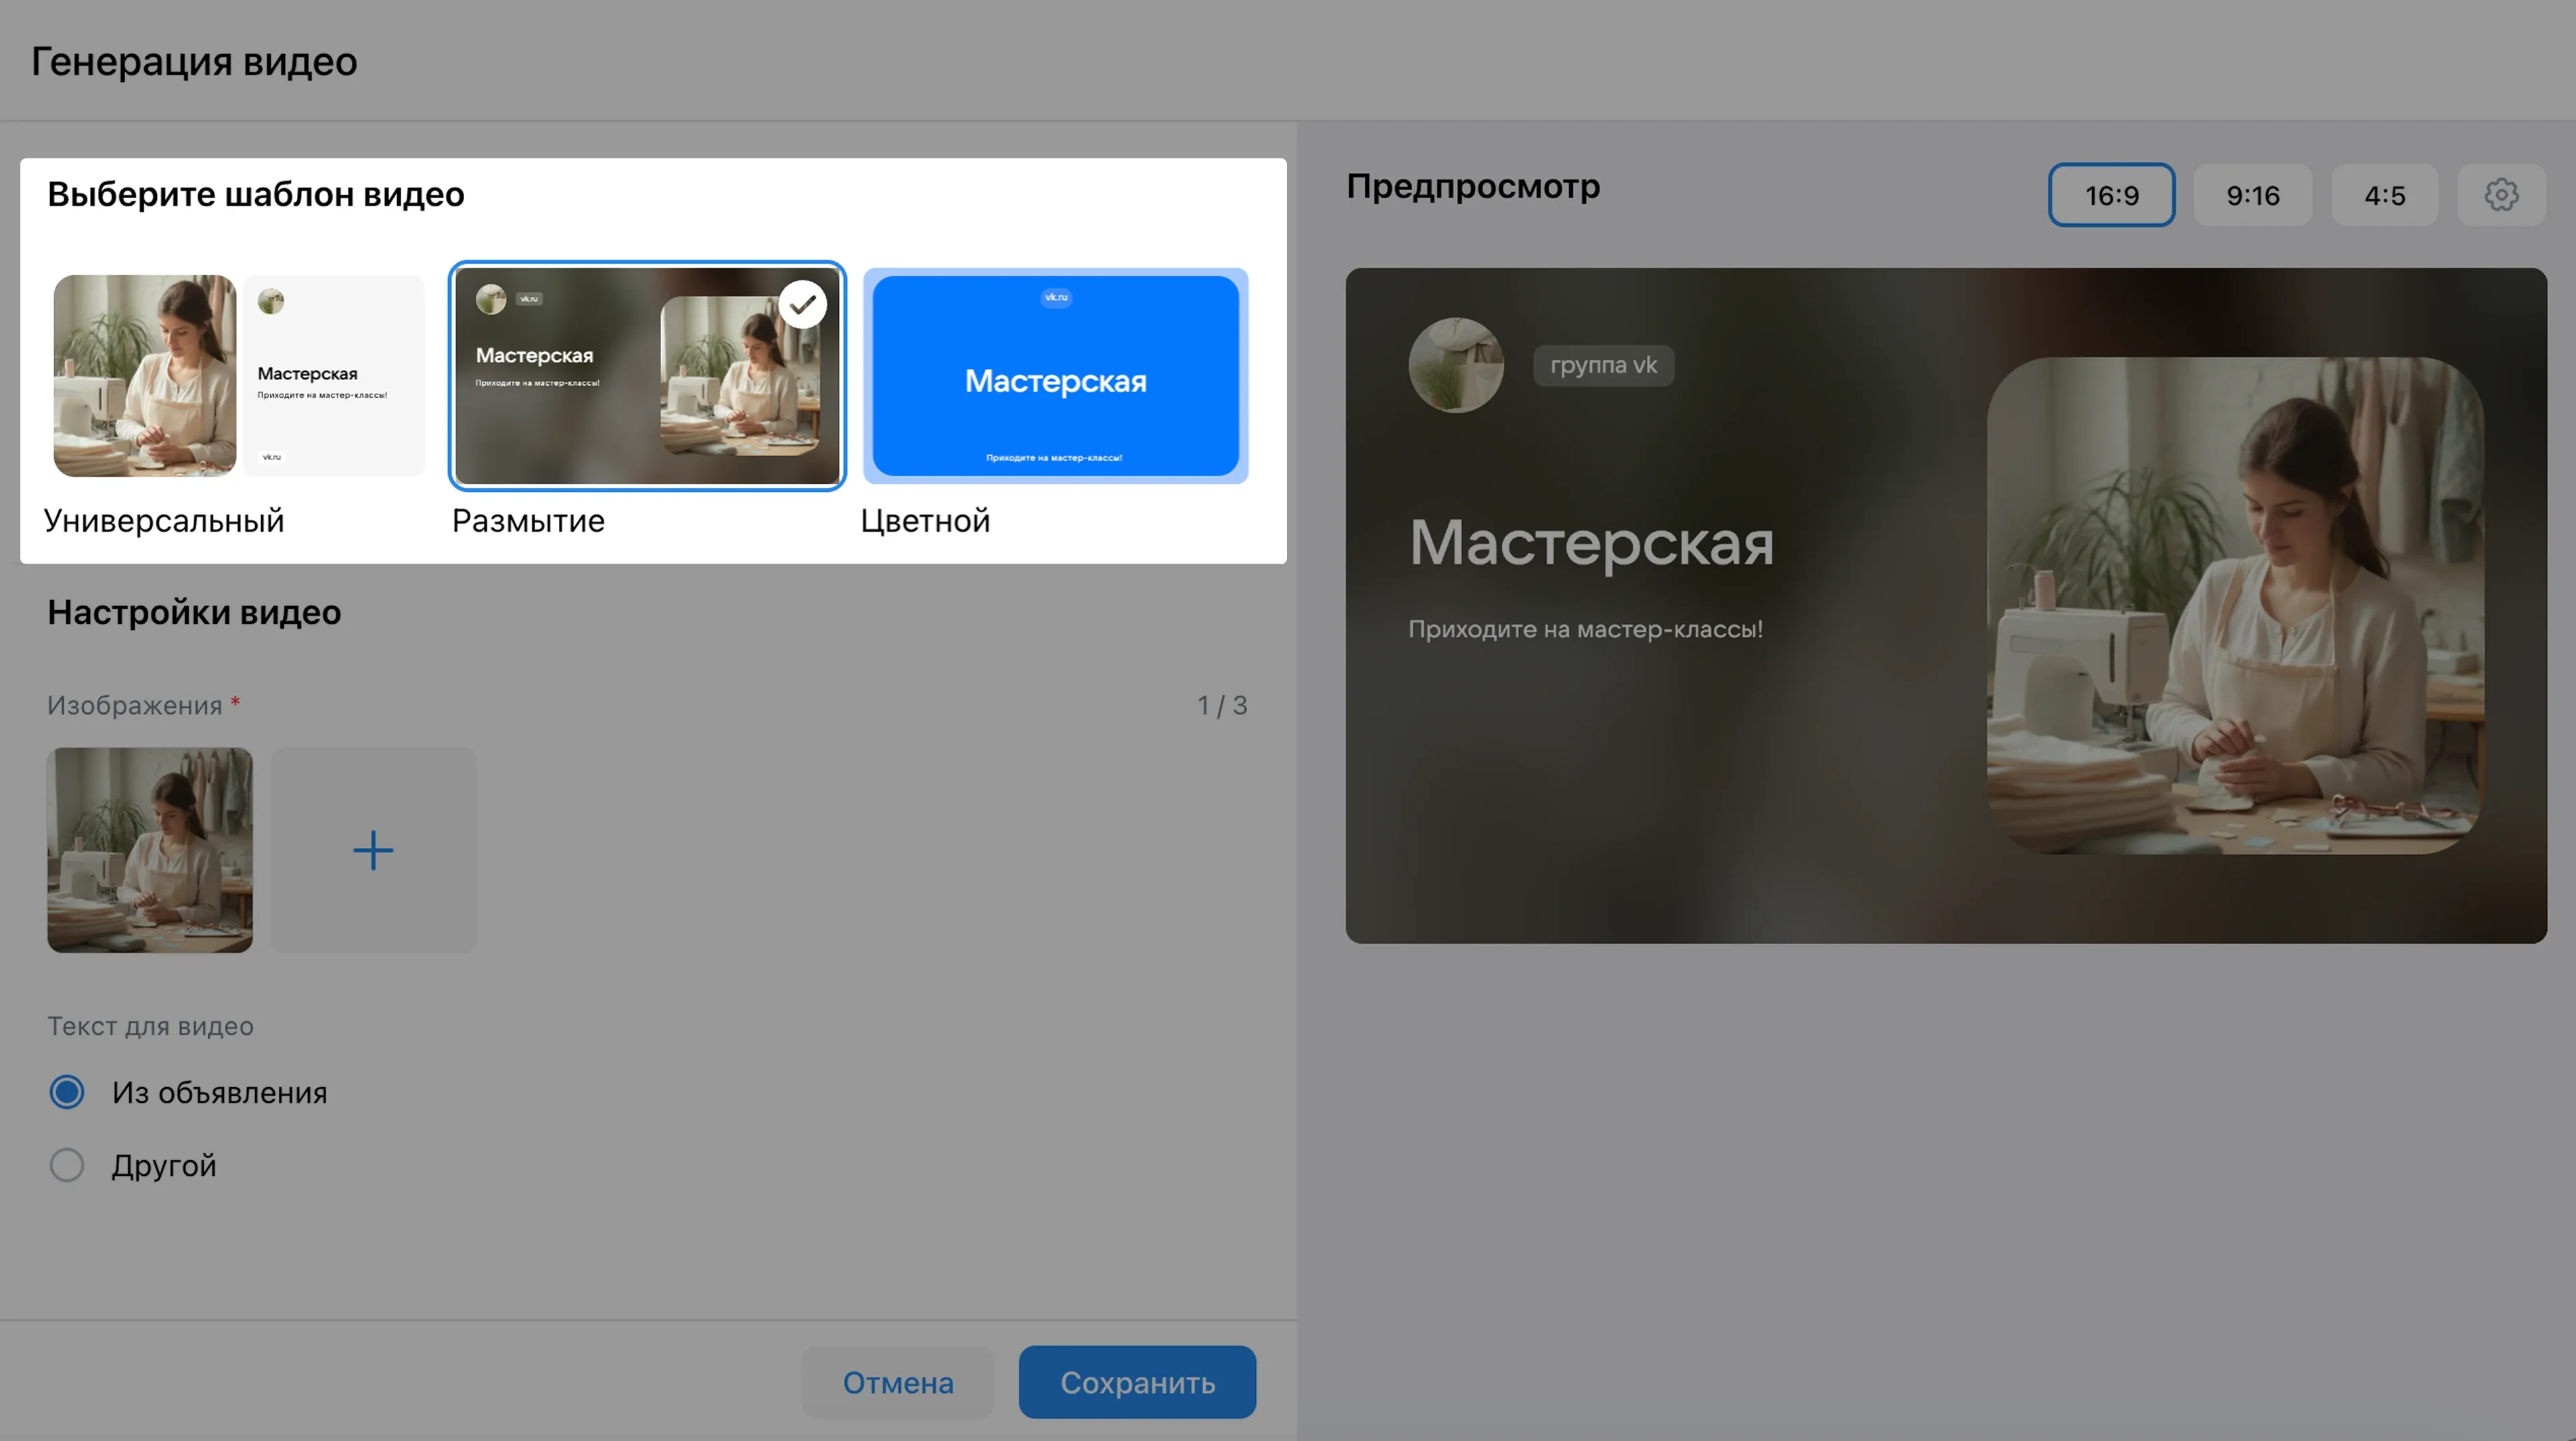Click the Мастерская heading in preview
Screen dimensions: 2576x1441
1591,543
